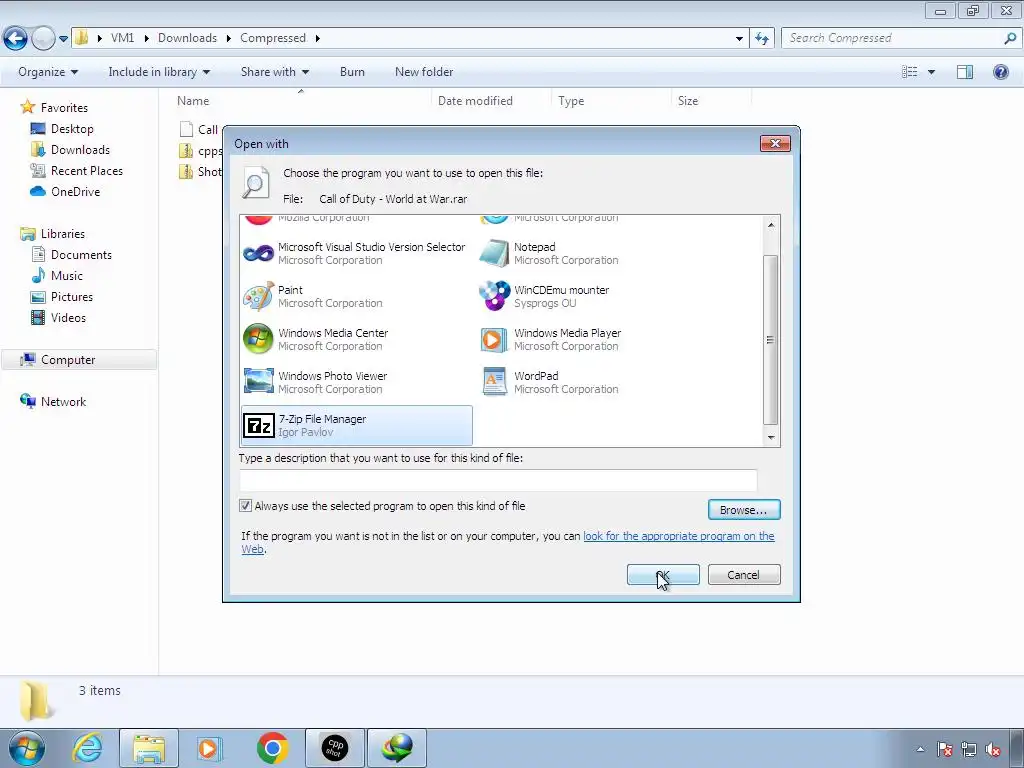The width and height of the screenshot is (1024, 768).
Task: Open address bar history dropdown arrow
Action: (739, 39)
